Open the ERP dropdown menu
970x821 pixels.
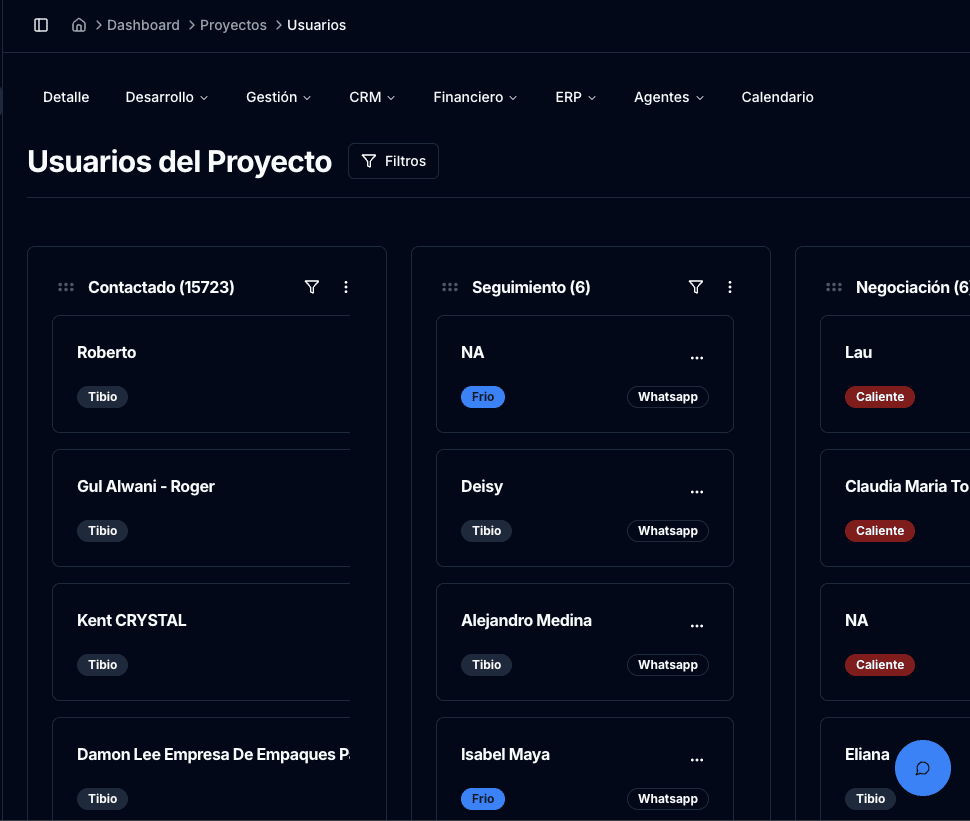coord(575,97)
